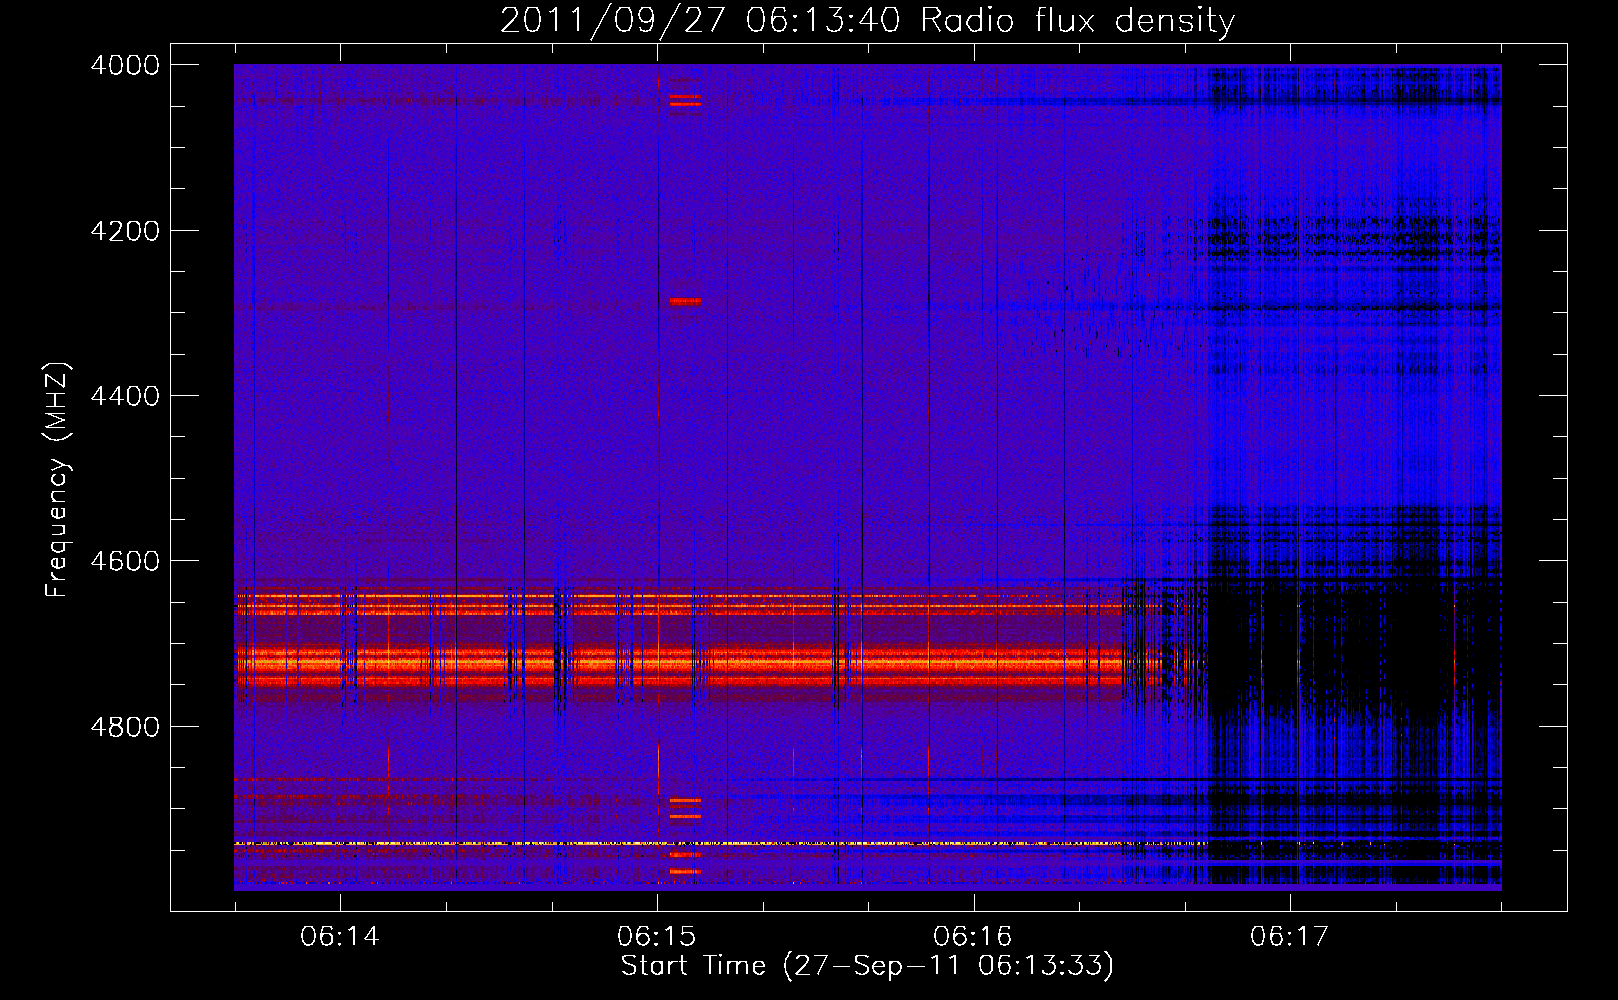Screen dimensions: 1618x1000
Task: Click the plot title '2011/09/27 06:13:40 Radio flux density'
Action: [x=867, y=21]
